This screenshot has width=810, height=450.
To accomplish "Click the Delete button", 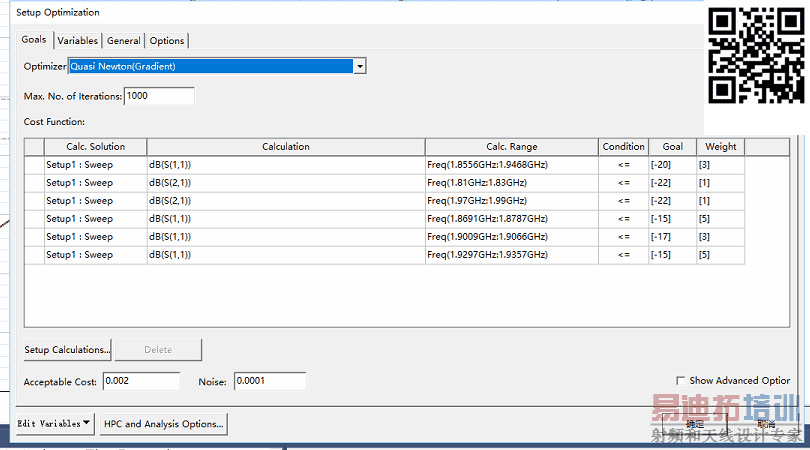I will pos(158,350).
